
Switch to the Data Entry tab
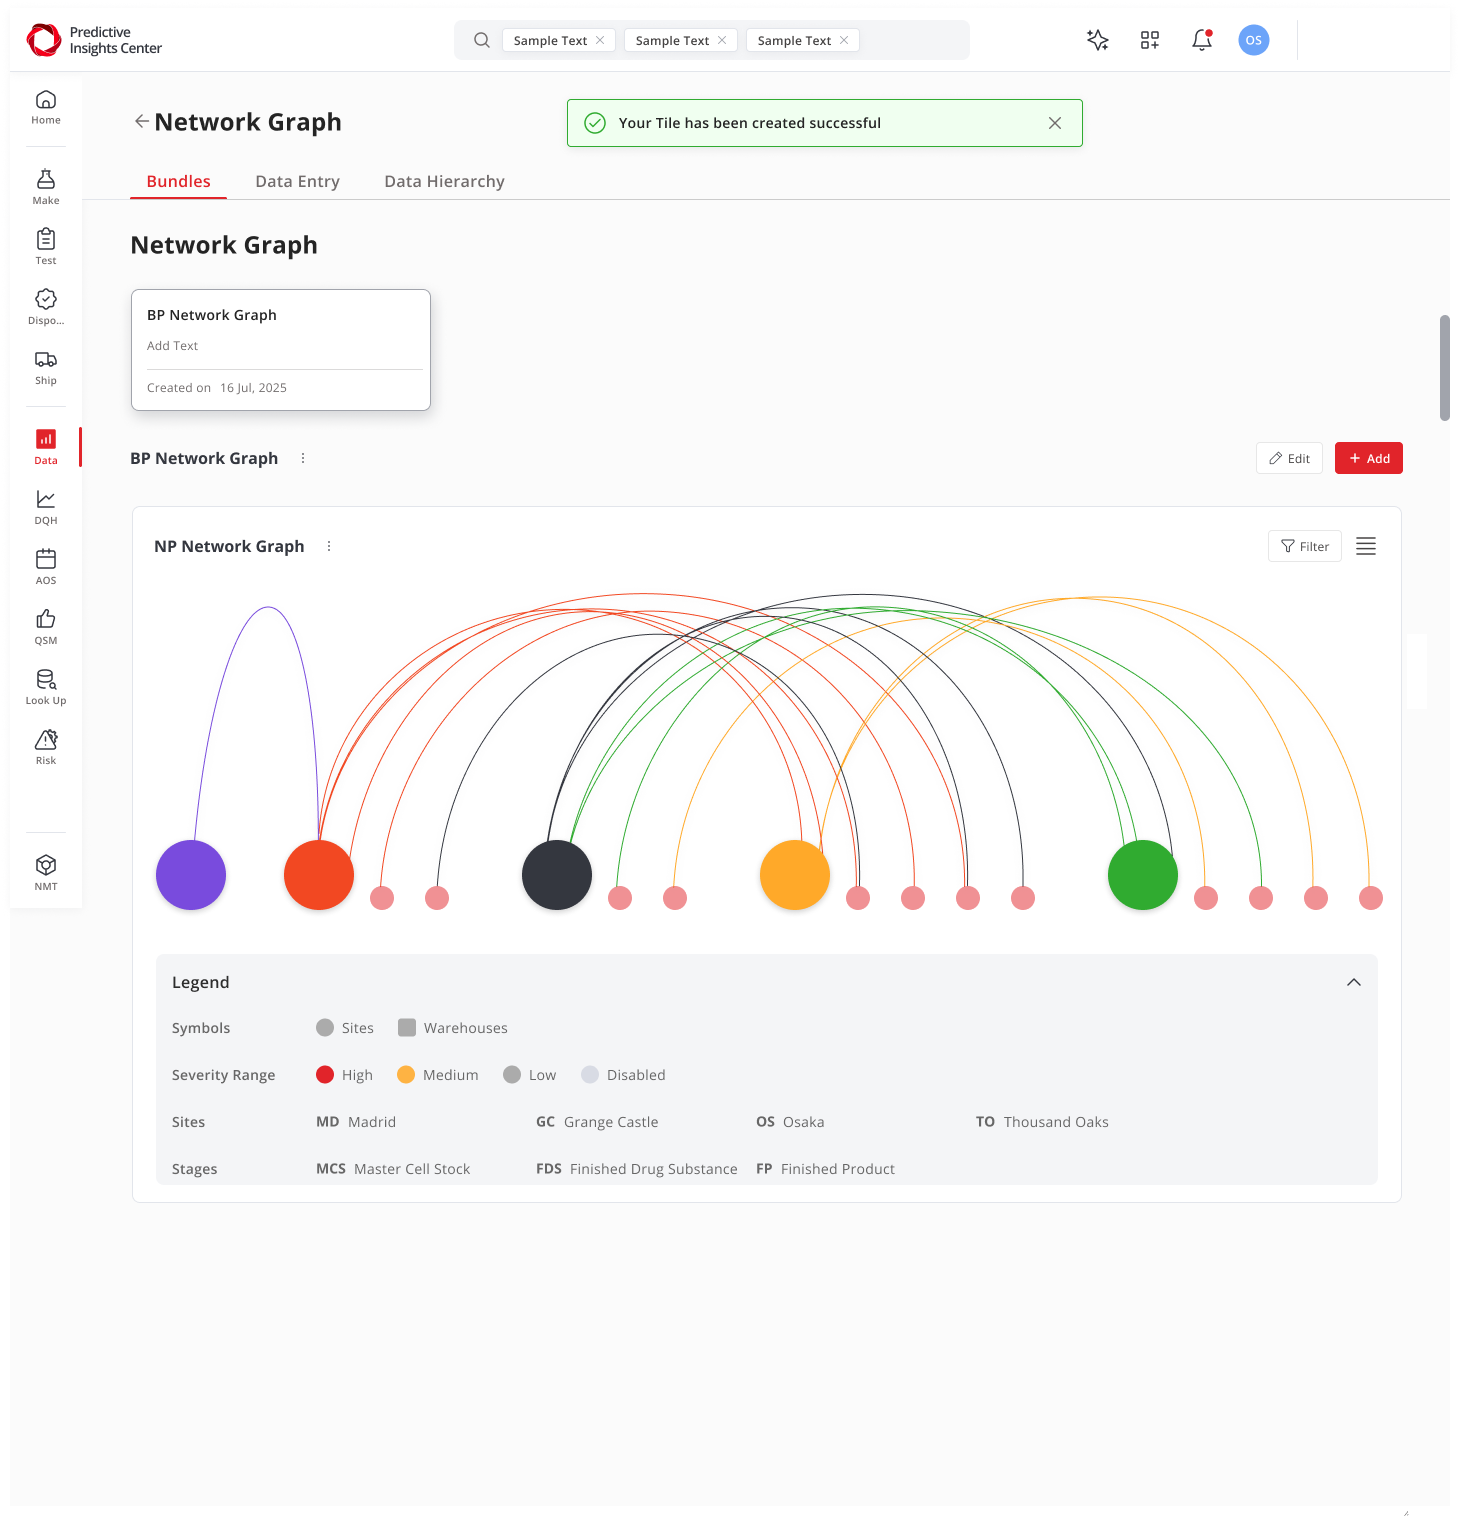pyautogui.click(x=297, y=181)
